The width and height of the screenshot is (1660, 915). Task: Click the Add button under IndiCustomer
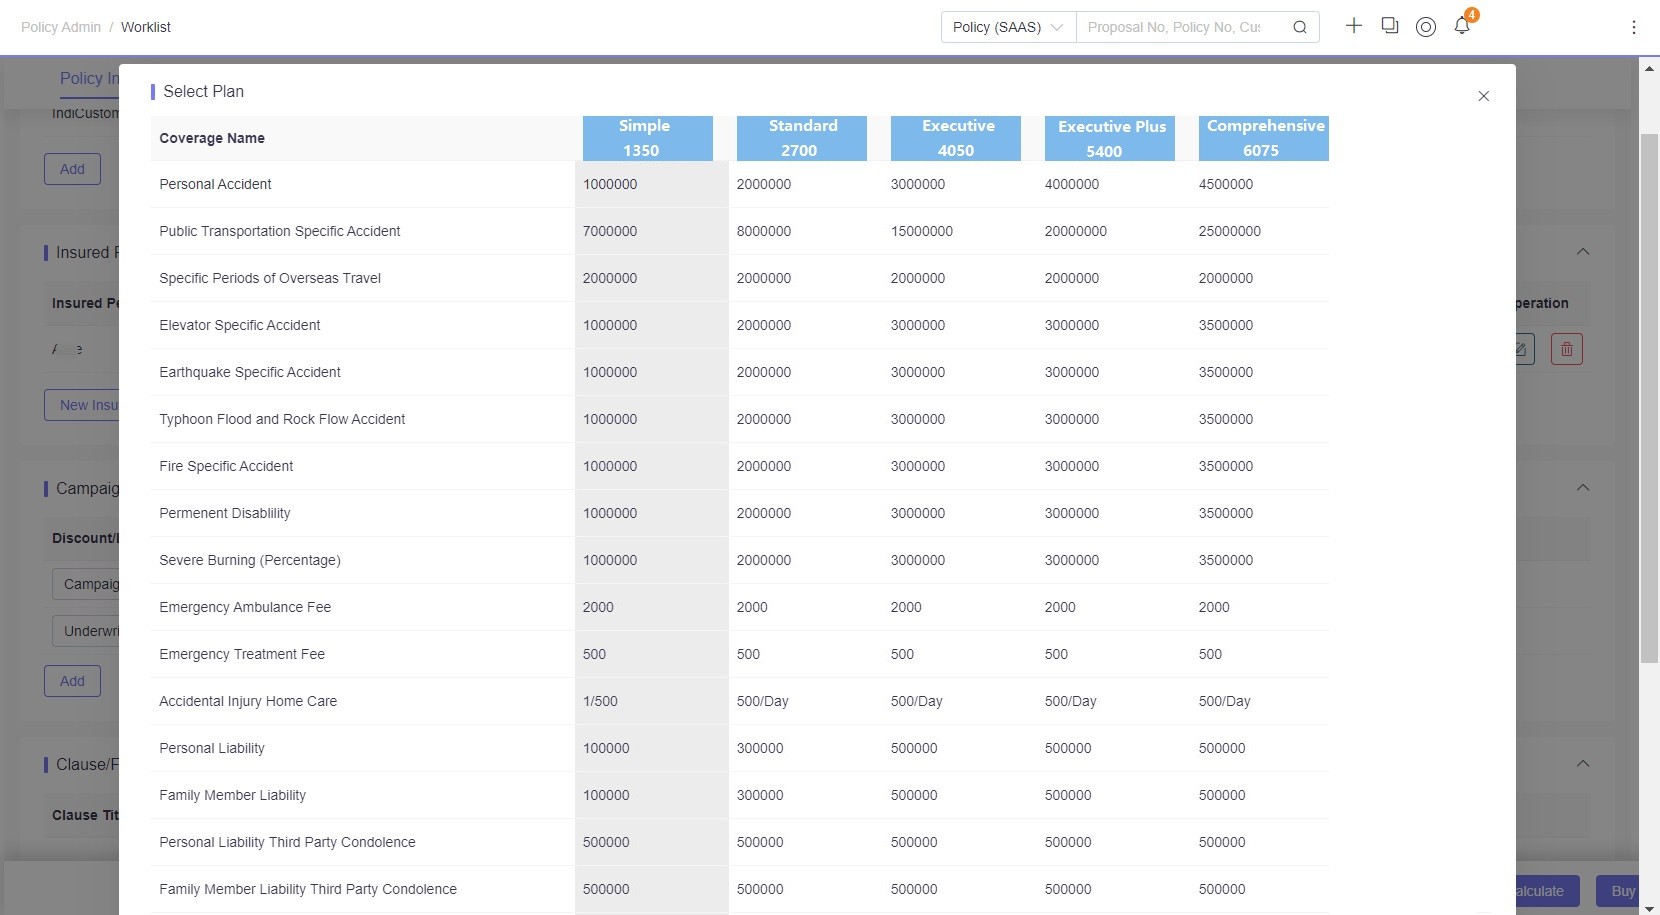coord(72,169)
